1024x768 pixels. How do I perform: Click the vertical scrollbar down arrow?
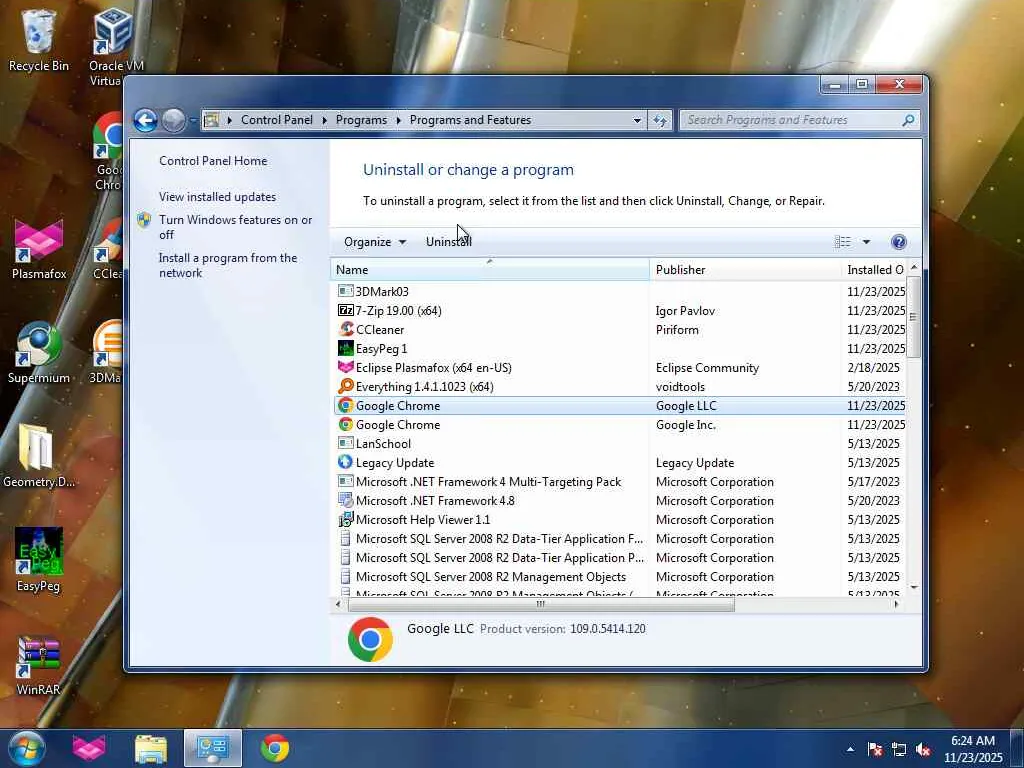(914, 588)
